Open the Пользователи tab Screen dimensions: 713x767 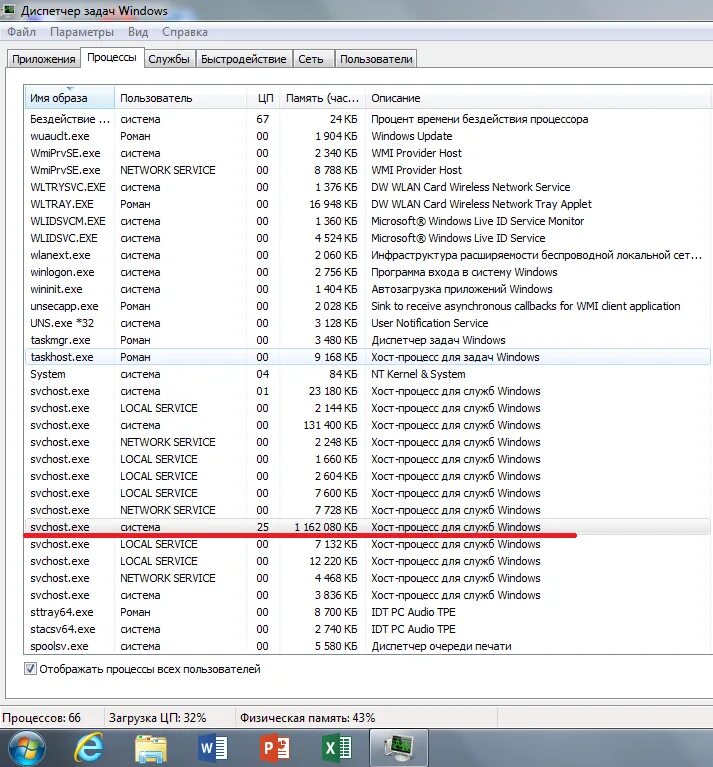point(376,59)
